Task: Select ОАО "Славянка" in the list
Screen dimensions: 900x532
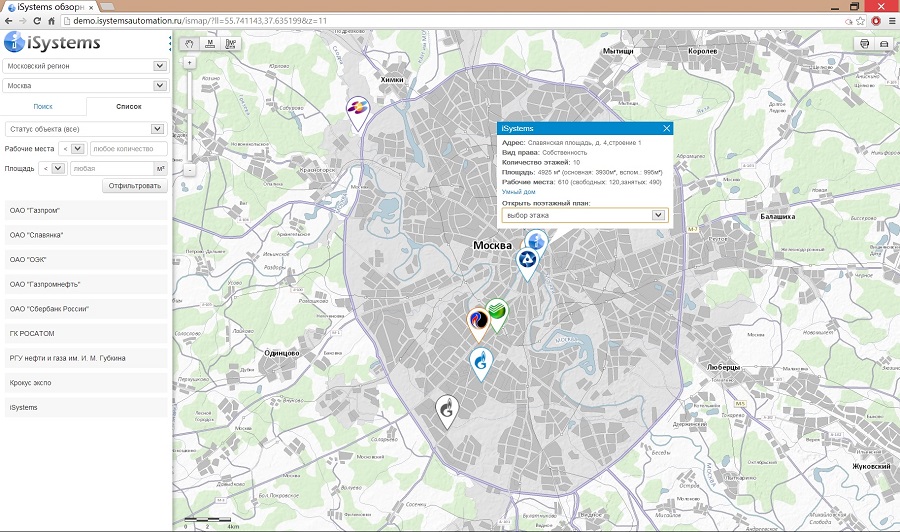Action: click(86, 235)
